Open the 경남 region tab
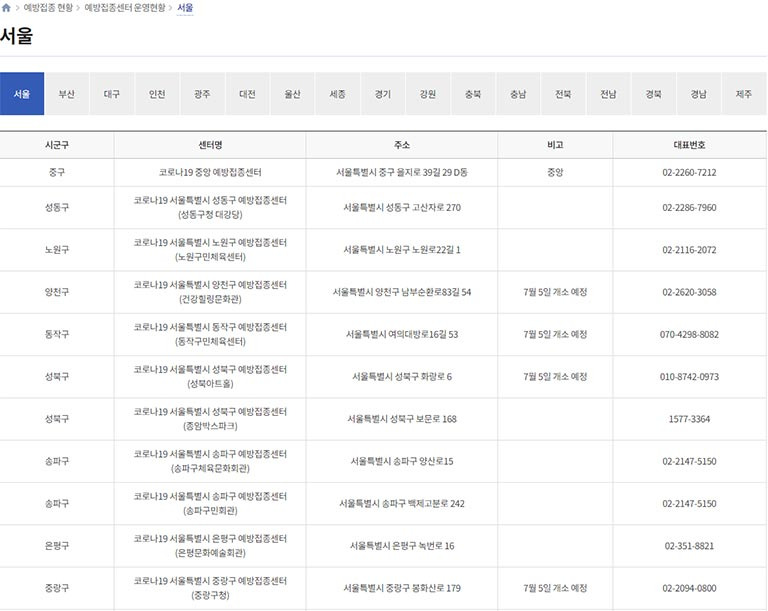 pos(698,94)
